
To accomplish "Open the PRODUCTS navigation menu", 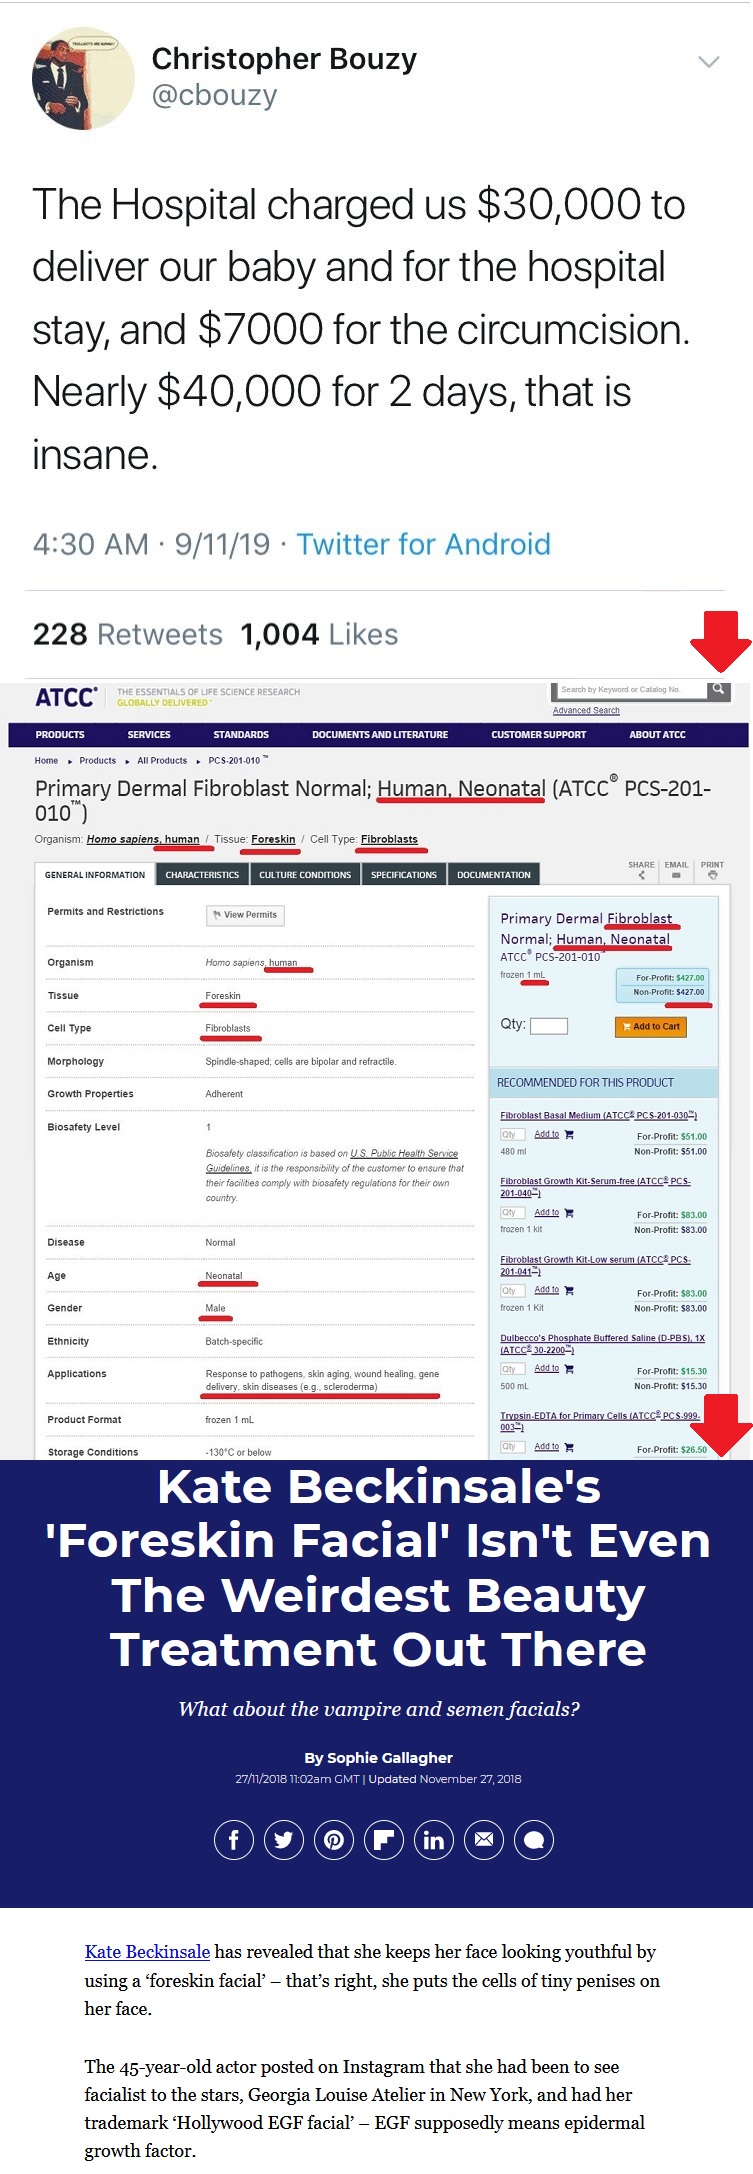I will (60, 735).
